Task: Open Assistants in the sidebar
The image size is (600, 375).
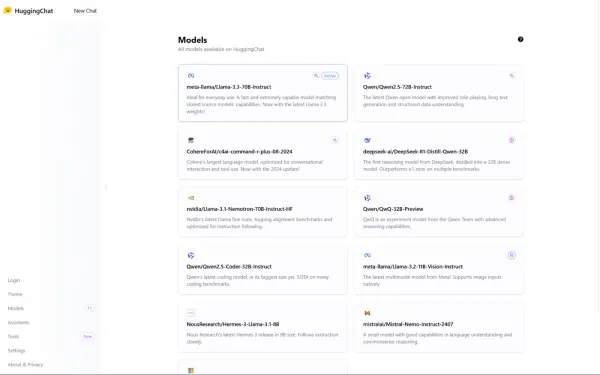Action: (x=18, y=322)
